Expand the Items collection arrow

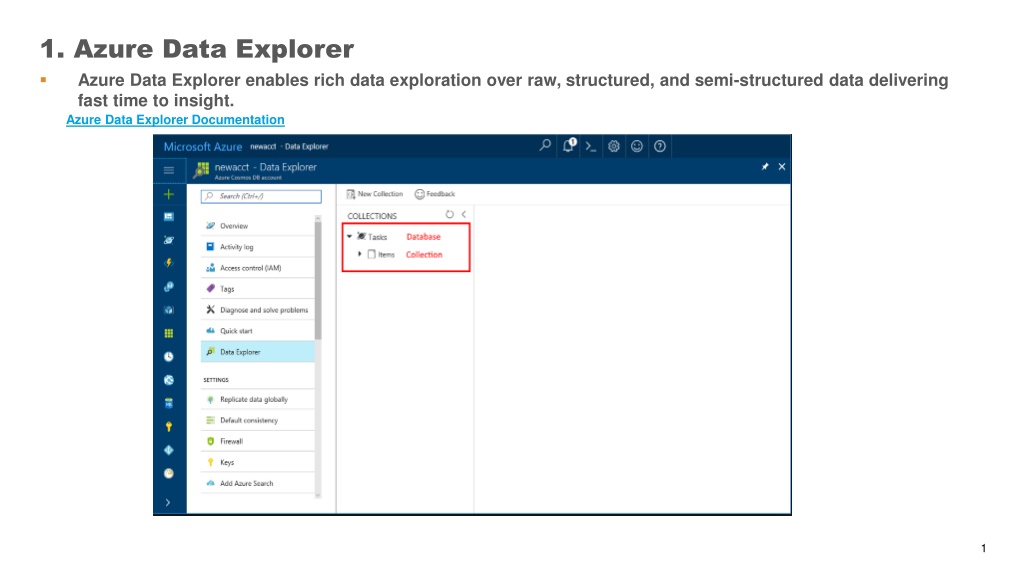pos(360,254)
